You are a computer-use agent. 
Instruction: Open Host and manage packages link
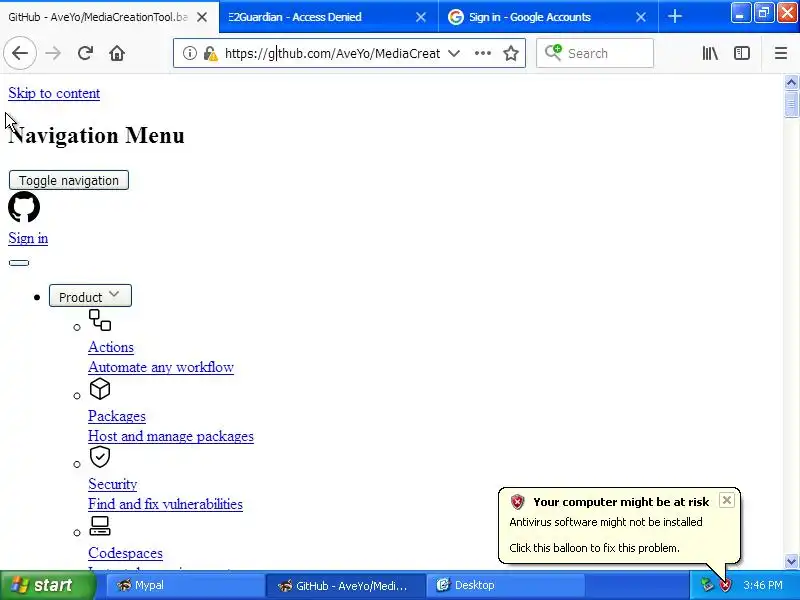tap(171, 436)
